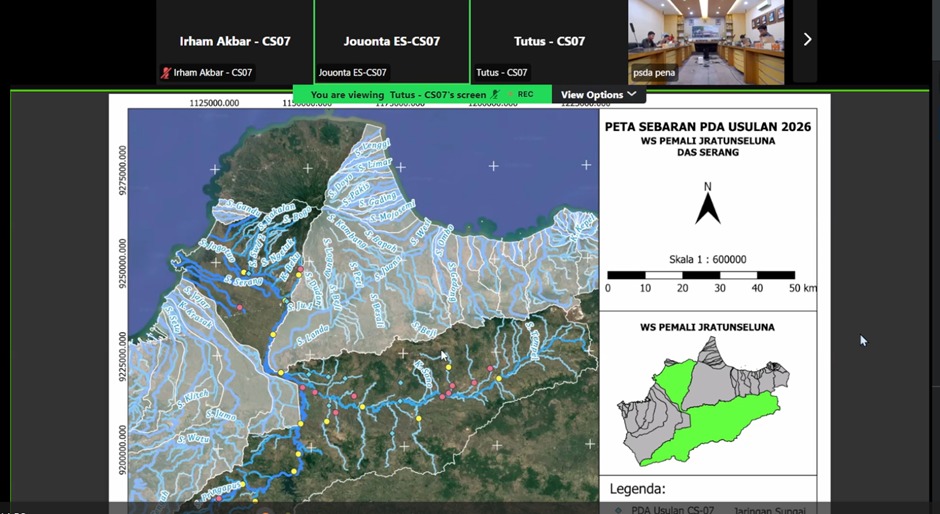Click the "S. Kitjeh" river label
The height and width of the screenshot is (514, 940).
(193, 400)
